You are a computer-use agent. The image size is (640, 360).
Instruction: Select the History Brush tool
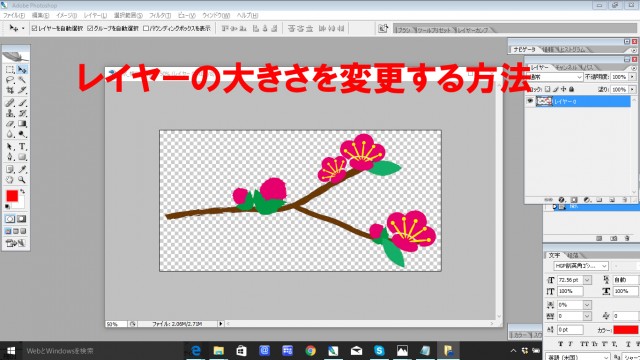pos(22,113)
